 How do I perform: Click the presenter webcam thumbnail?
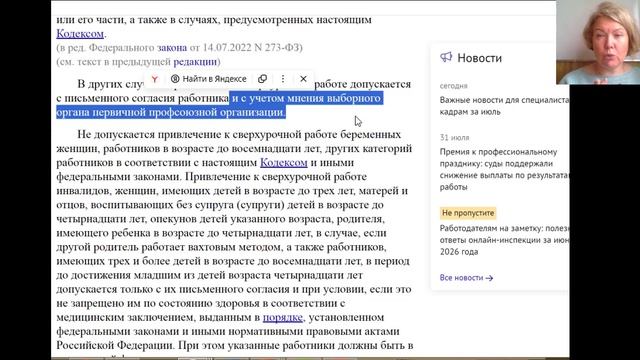(598, 42)
